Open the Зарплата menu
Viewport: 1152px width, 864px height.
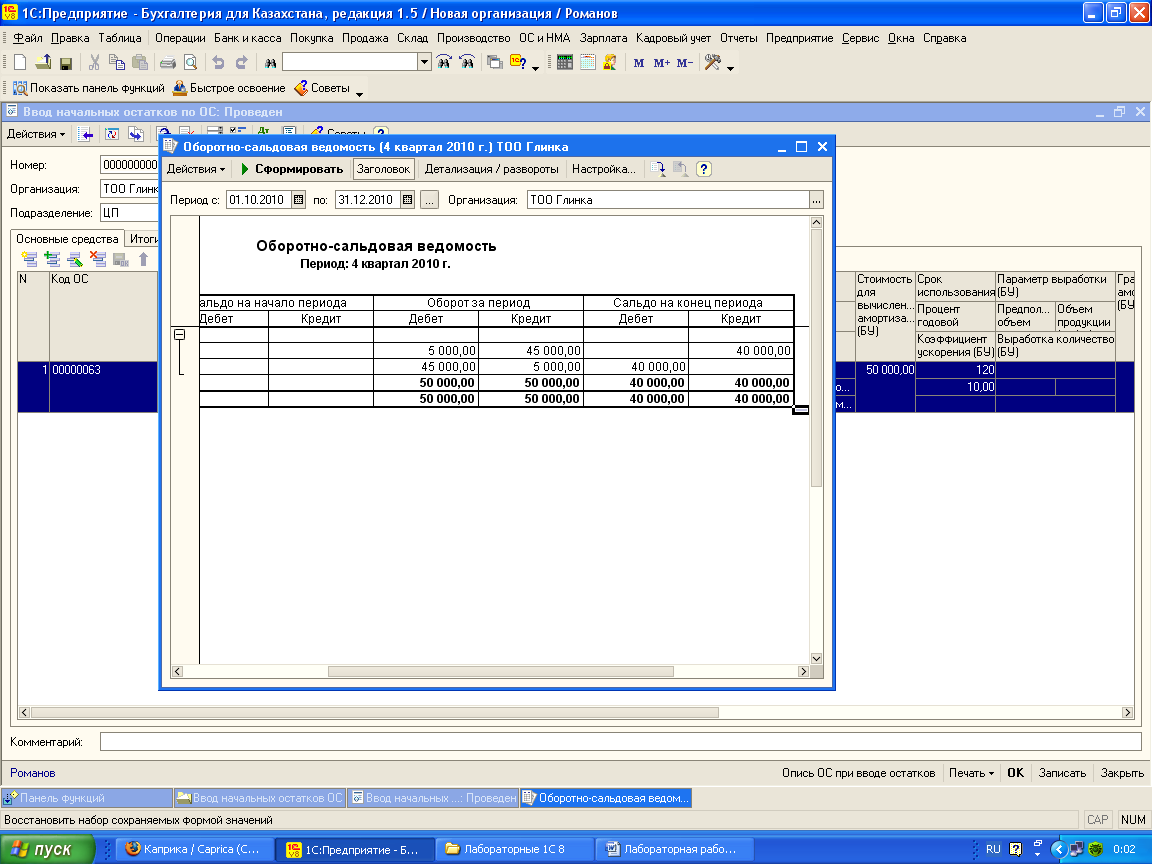(x=603, y=38)
